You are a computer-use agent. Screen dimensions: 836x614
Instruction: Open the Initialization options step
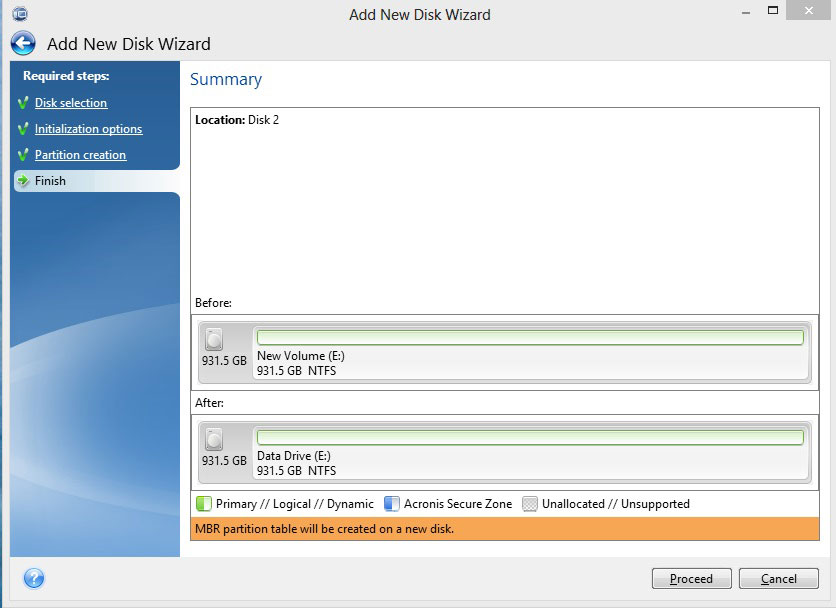click(x=89, y=129)
